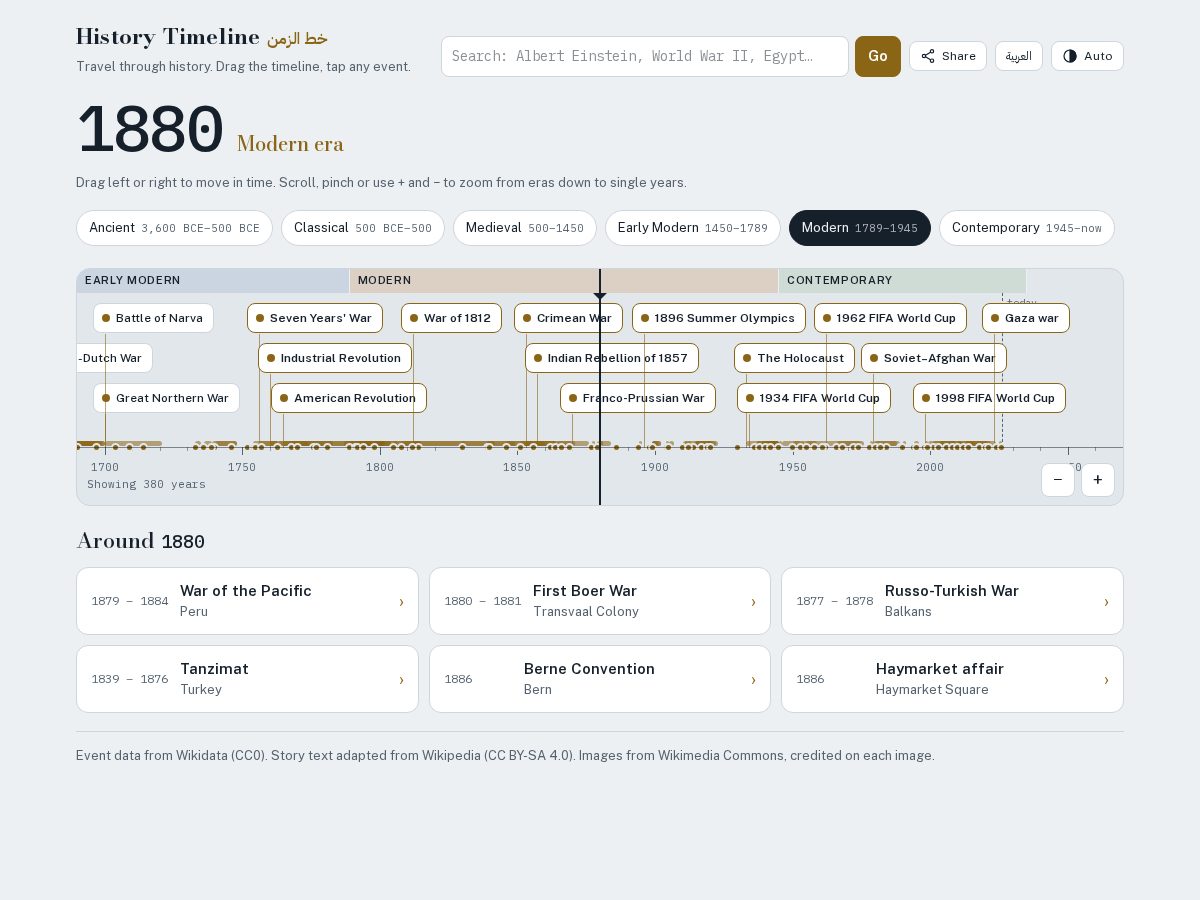Open 1998 FIFA World Cup marker
The height and width of the screenshot is (900, 1200).
click(989, 398)
